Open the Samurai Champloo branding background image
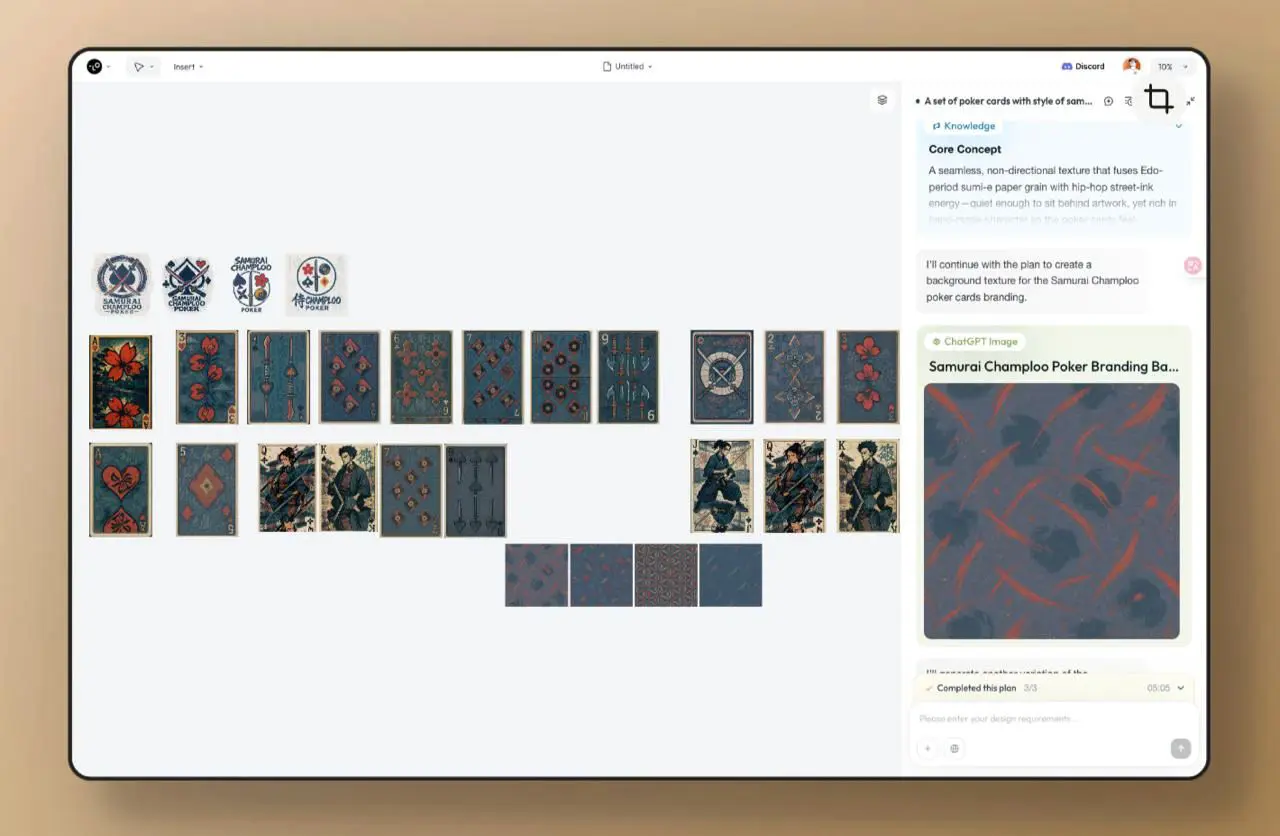The height and width of the screenshot is (836, 1280). [1051, 511]
